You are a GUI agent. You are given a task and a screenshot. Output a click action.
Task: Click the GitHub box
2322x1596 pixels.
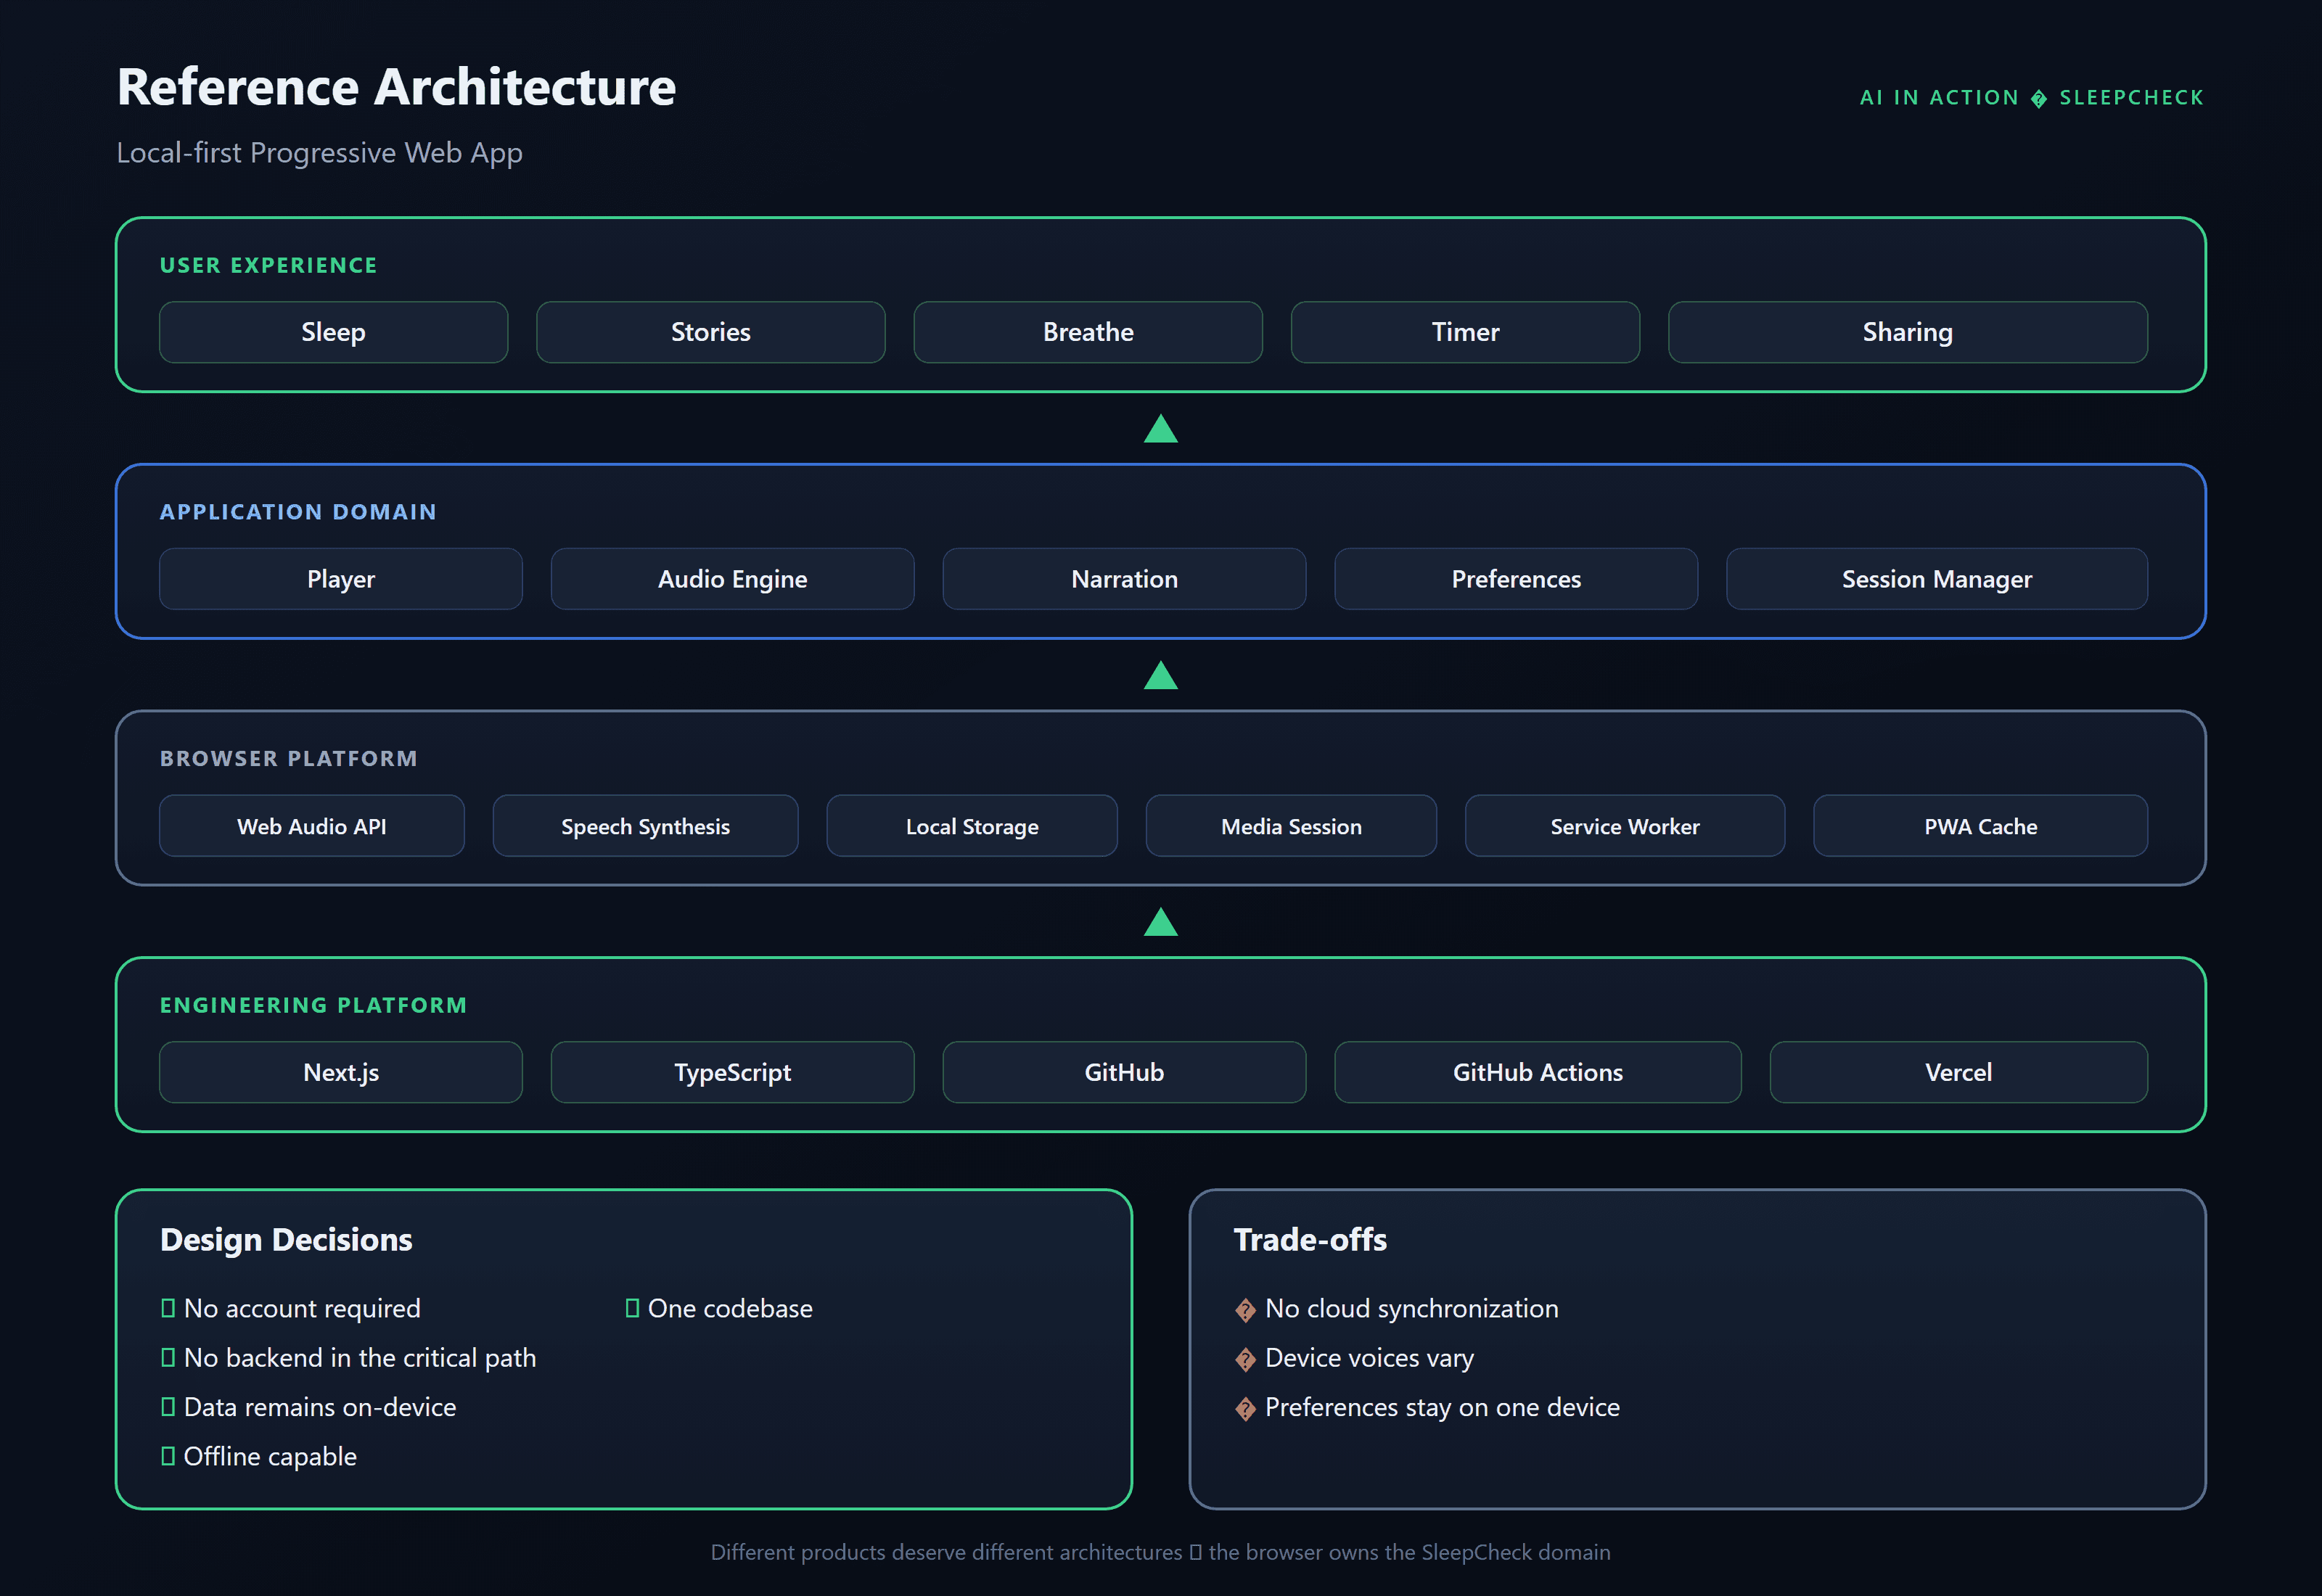click(1124, 1072)
